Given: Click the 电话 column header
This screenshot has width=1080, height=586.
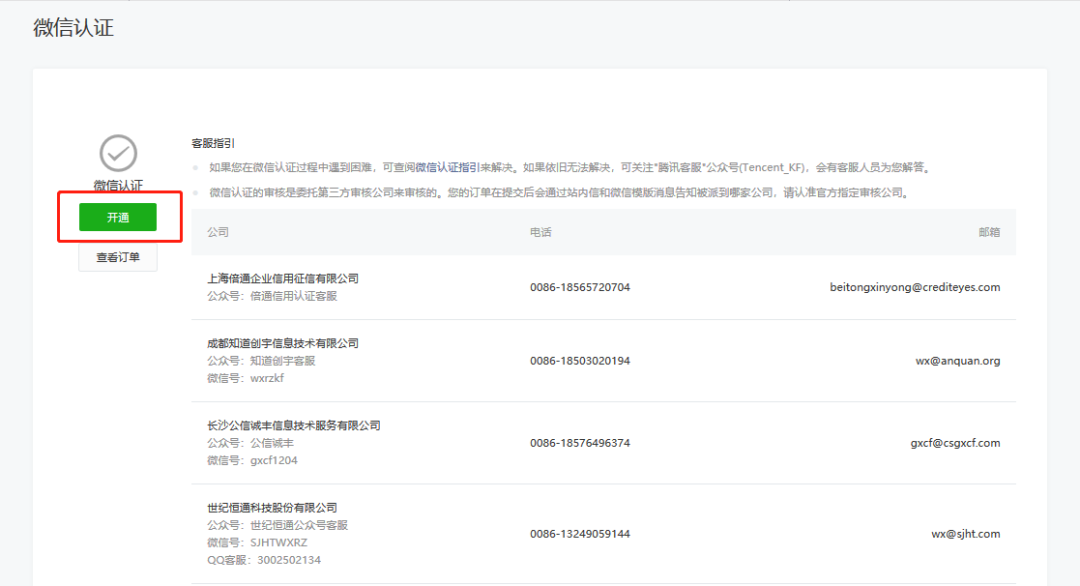Looking at the screenshot, I should [x=541, y=232].
